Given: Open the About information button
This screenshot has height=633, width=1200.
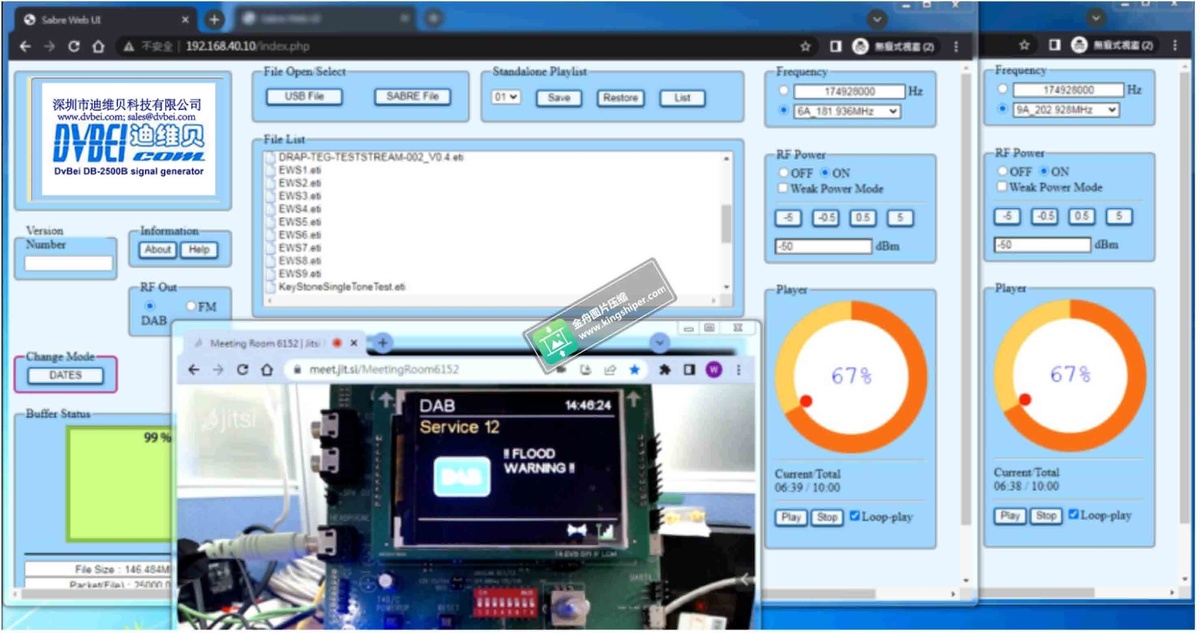Looking at the screenshot, I should point(157,250).
